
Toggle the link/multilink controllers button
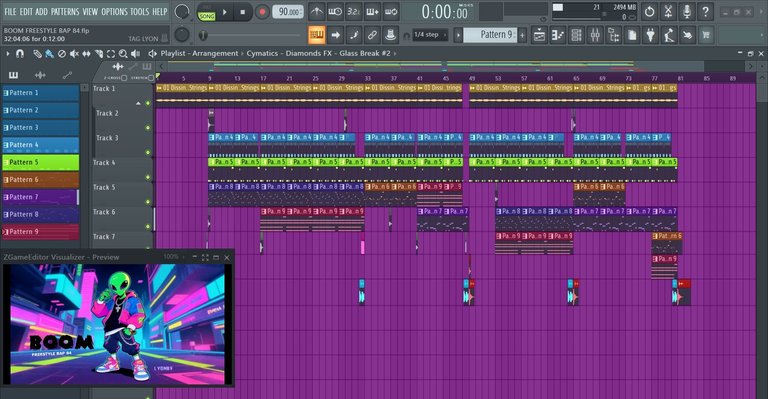tap(372, 35)
